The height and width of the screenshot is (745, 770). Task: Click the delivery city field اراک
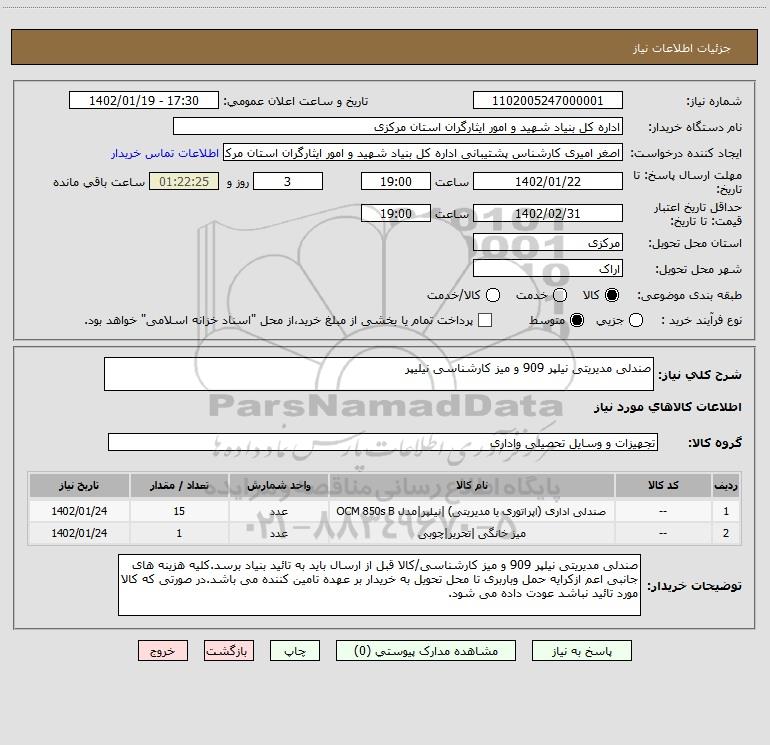pos(548,269)
